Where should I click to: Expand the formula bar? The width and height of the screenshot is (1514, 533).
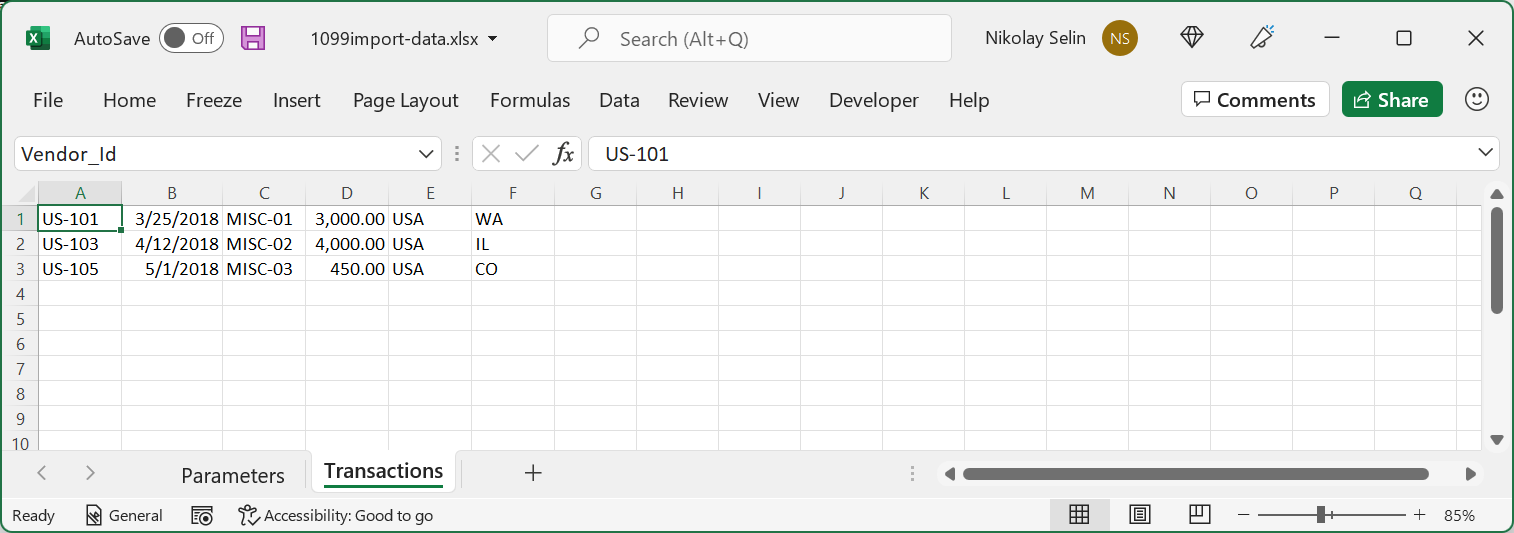tap(1485, 152)
